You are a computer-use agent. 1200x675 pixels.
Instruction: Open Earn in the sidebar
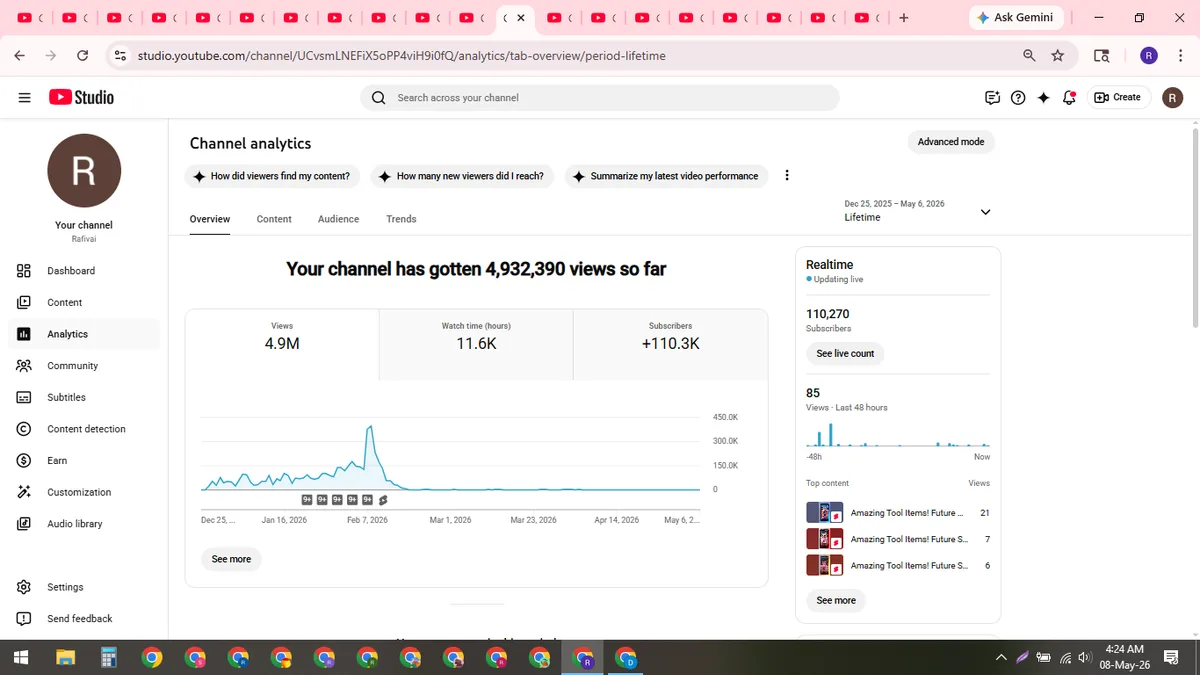coord(84,461)
